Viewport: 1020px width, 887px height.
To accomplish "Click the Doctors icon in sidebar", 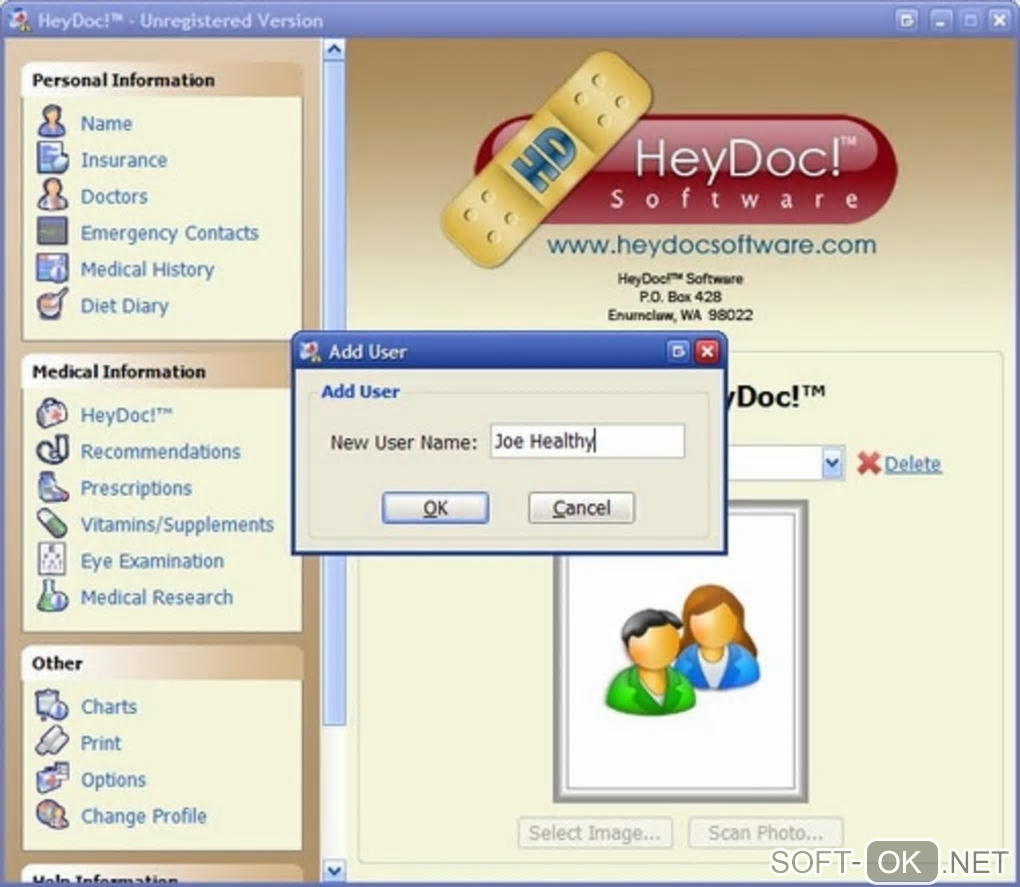I will click(x=52, y=194).
